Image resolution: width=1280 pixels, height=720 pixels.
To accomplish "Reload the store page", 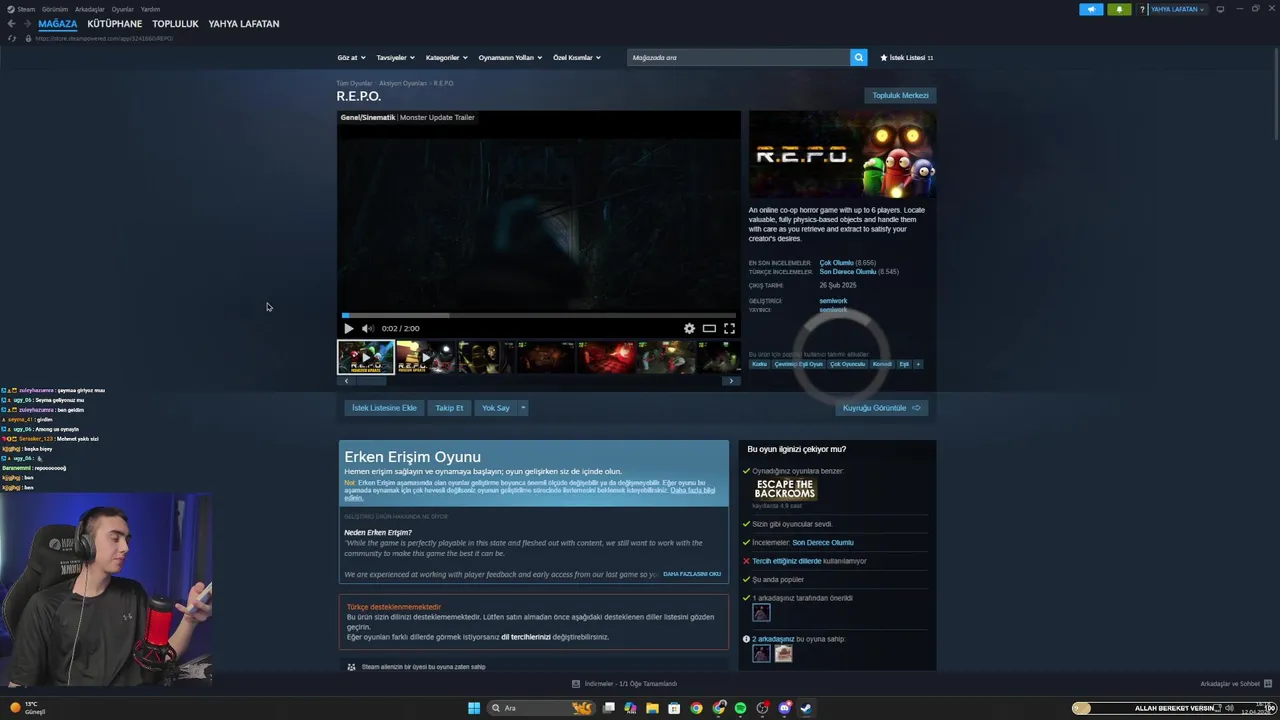I will pyautogui.click(x=12, y=38).
